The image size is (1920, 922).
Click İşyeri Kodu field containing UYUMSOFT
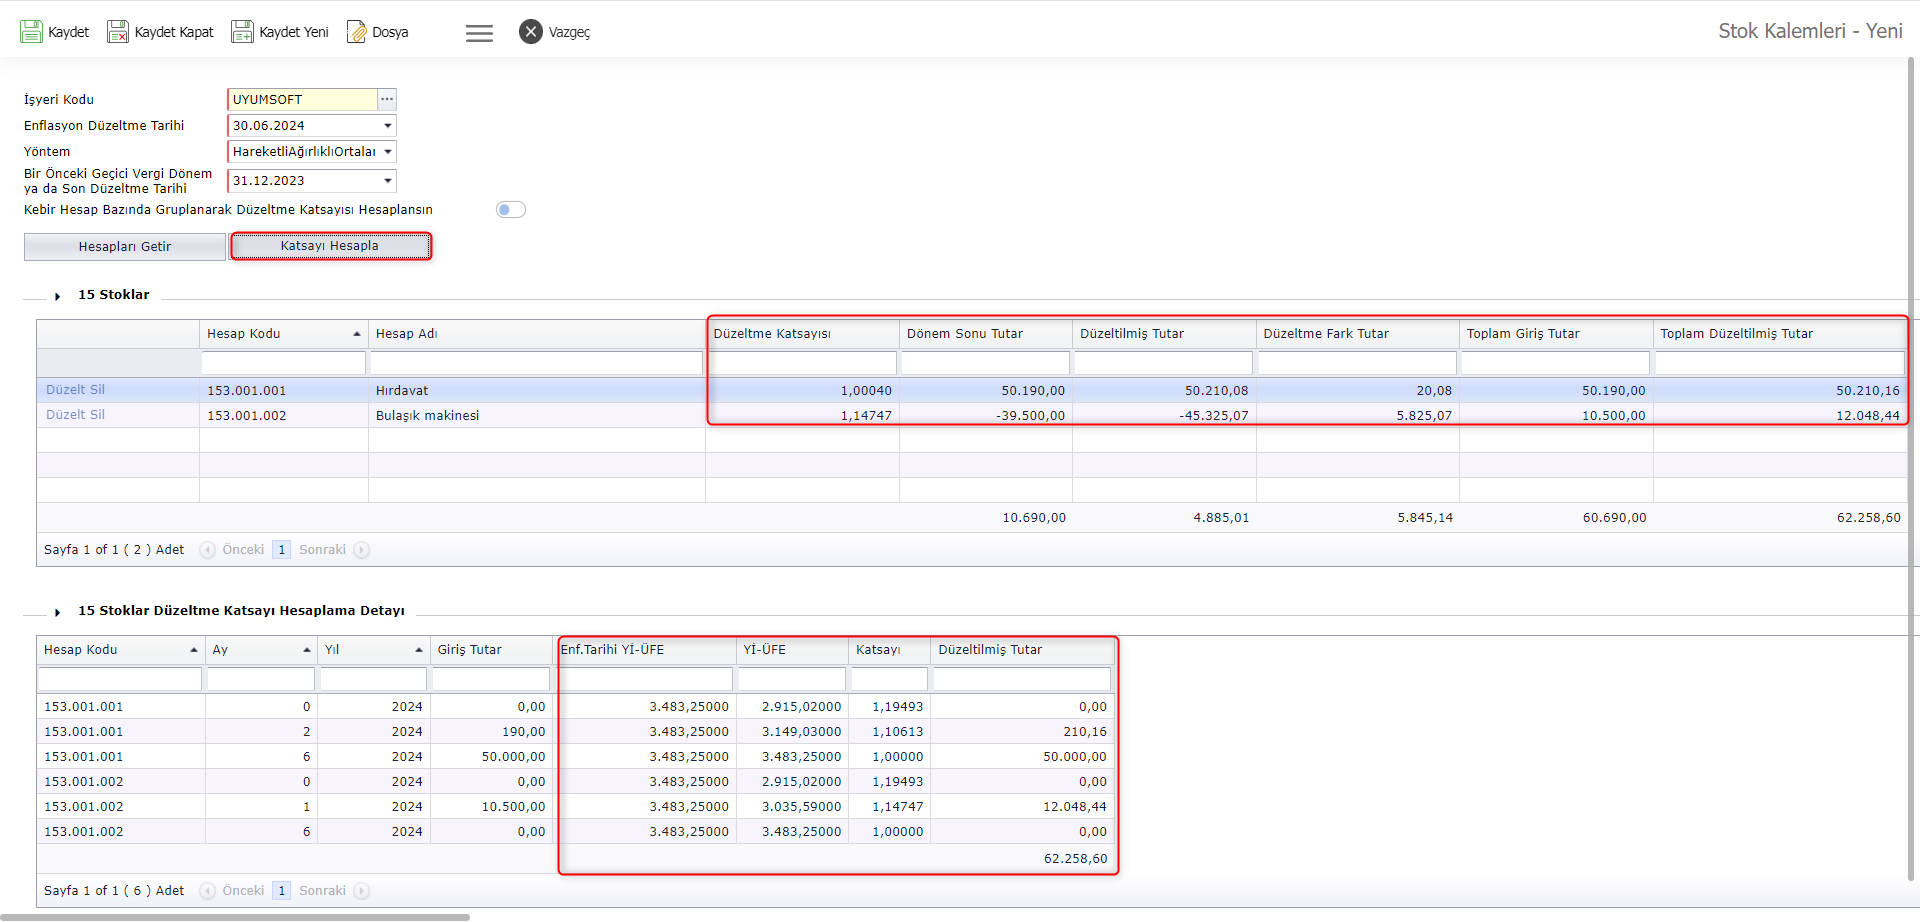click(x=302, y=99)
